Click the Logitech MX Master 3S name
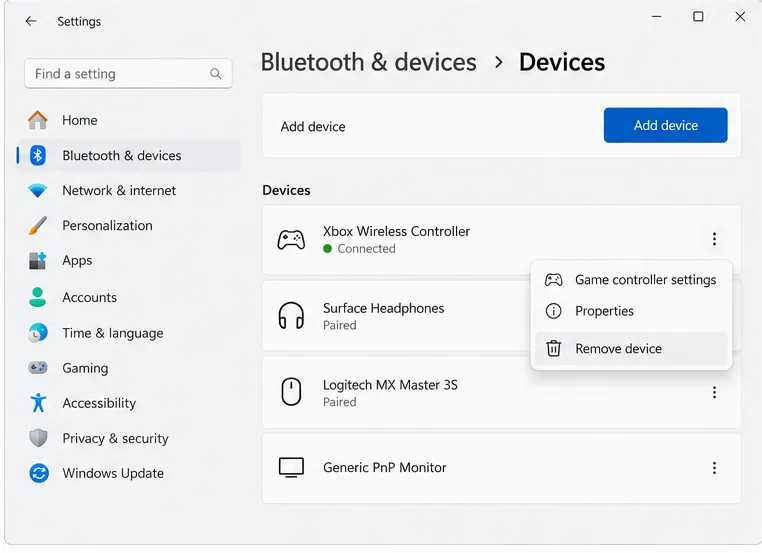This screenshot has height=553, width=762. point(390,385)
